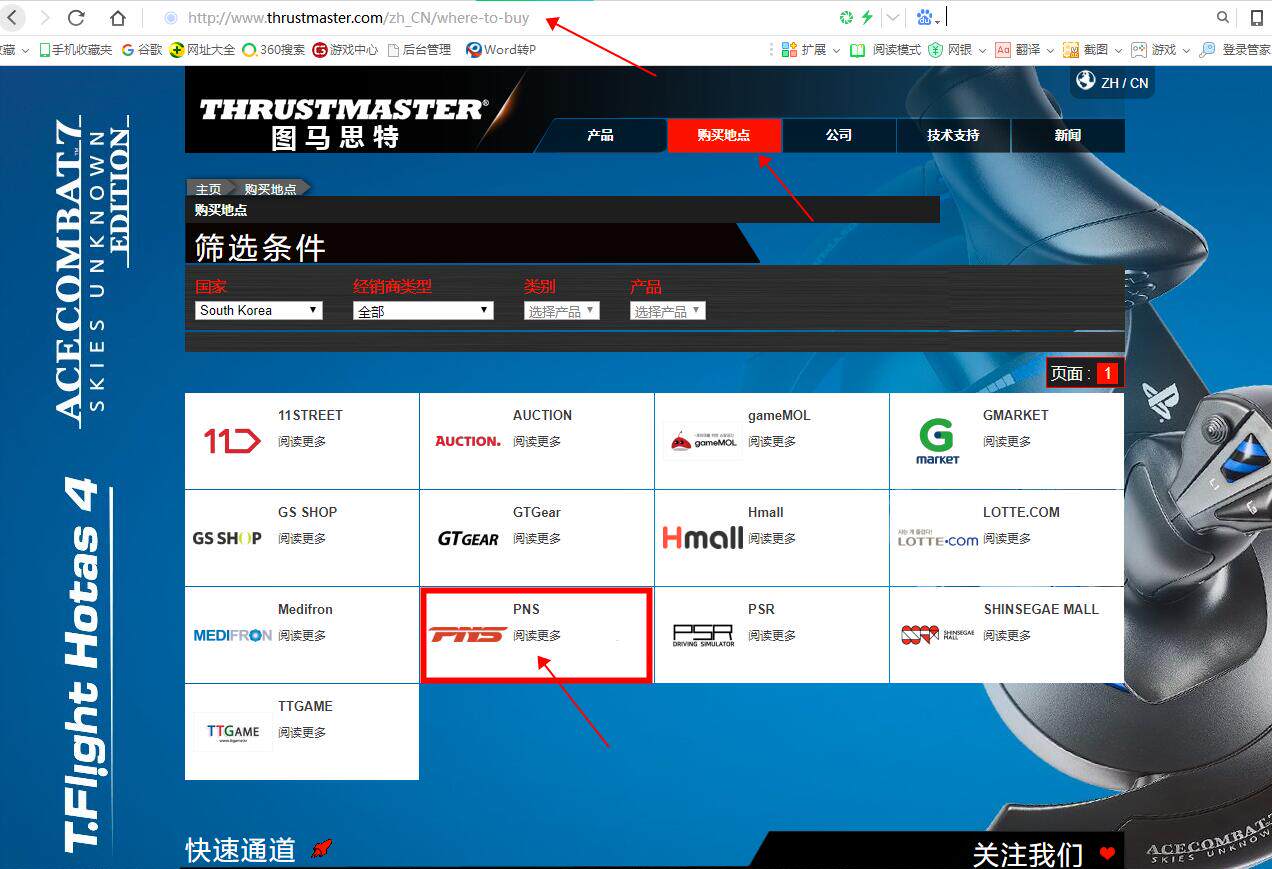Open the 游戏中心 bookmark

(345, 49)
